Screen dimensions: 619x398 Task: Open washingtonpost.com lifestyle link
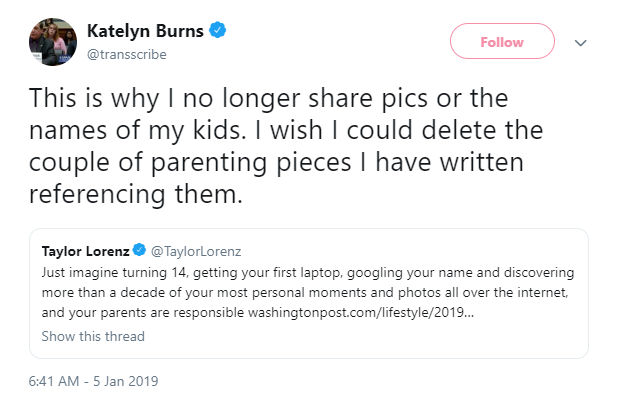click(x=361, y=312)
